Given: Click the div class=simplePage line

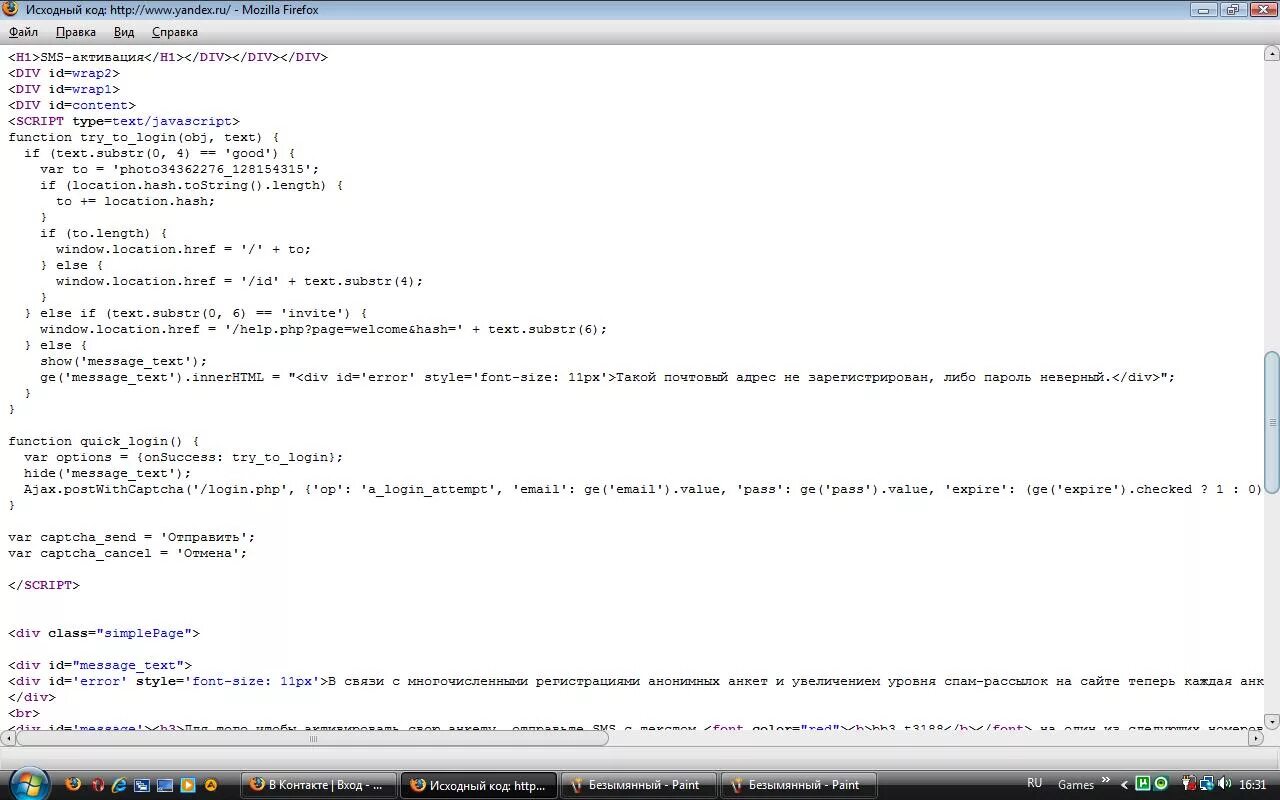Looking at the screenshot, I should 104,633.
